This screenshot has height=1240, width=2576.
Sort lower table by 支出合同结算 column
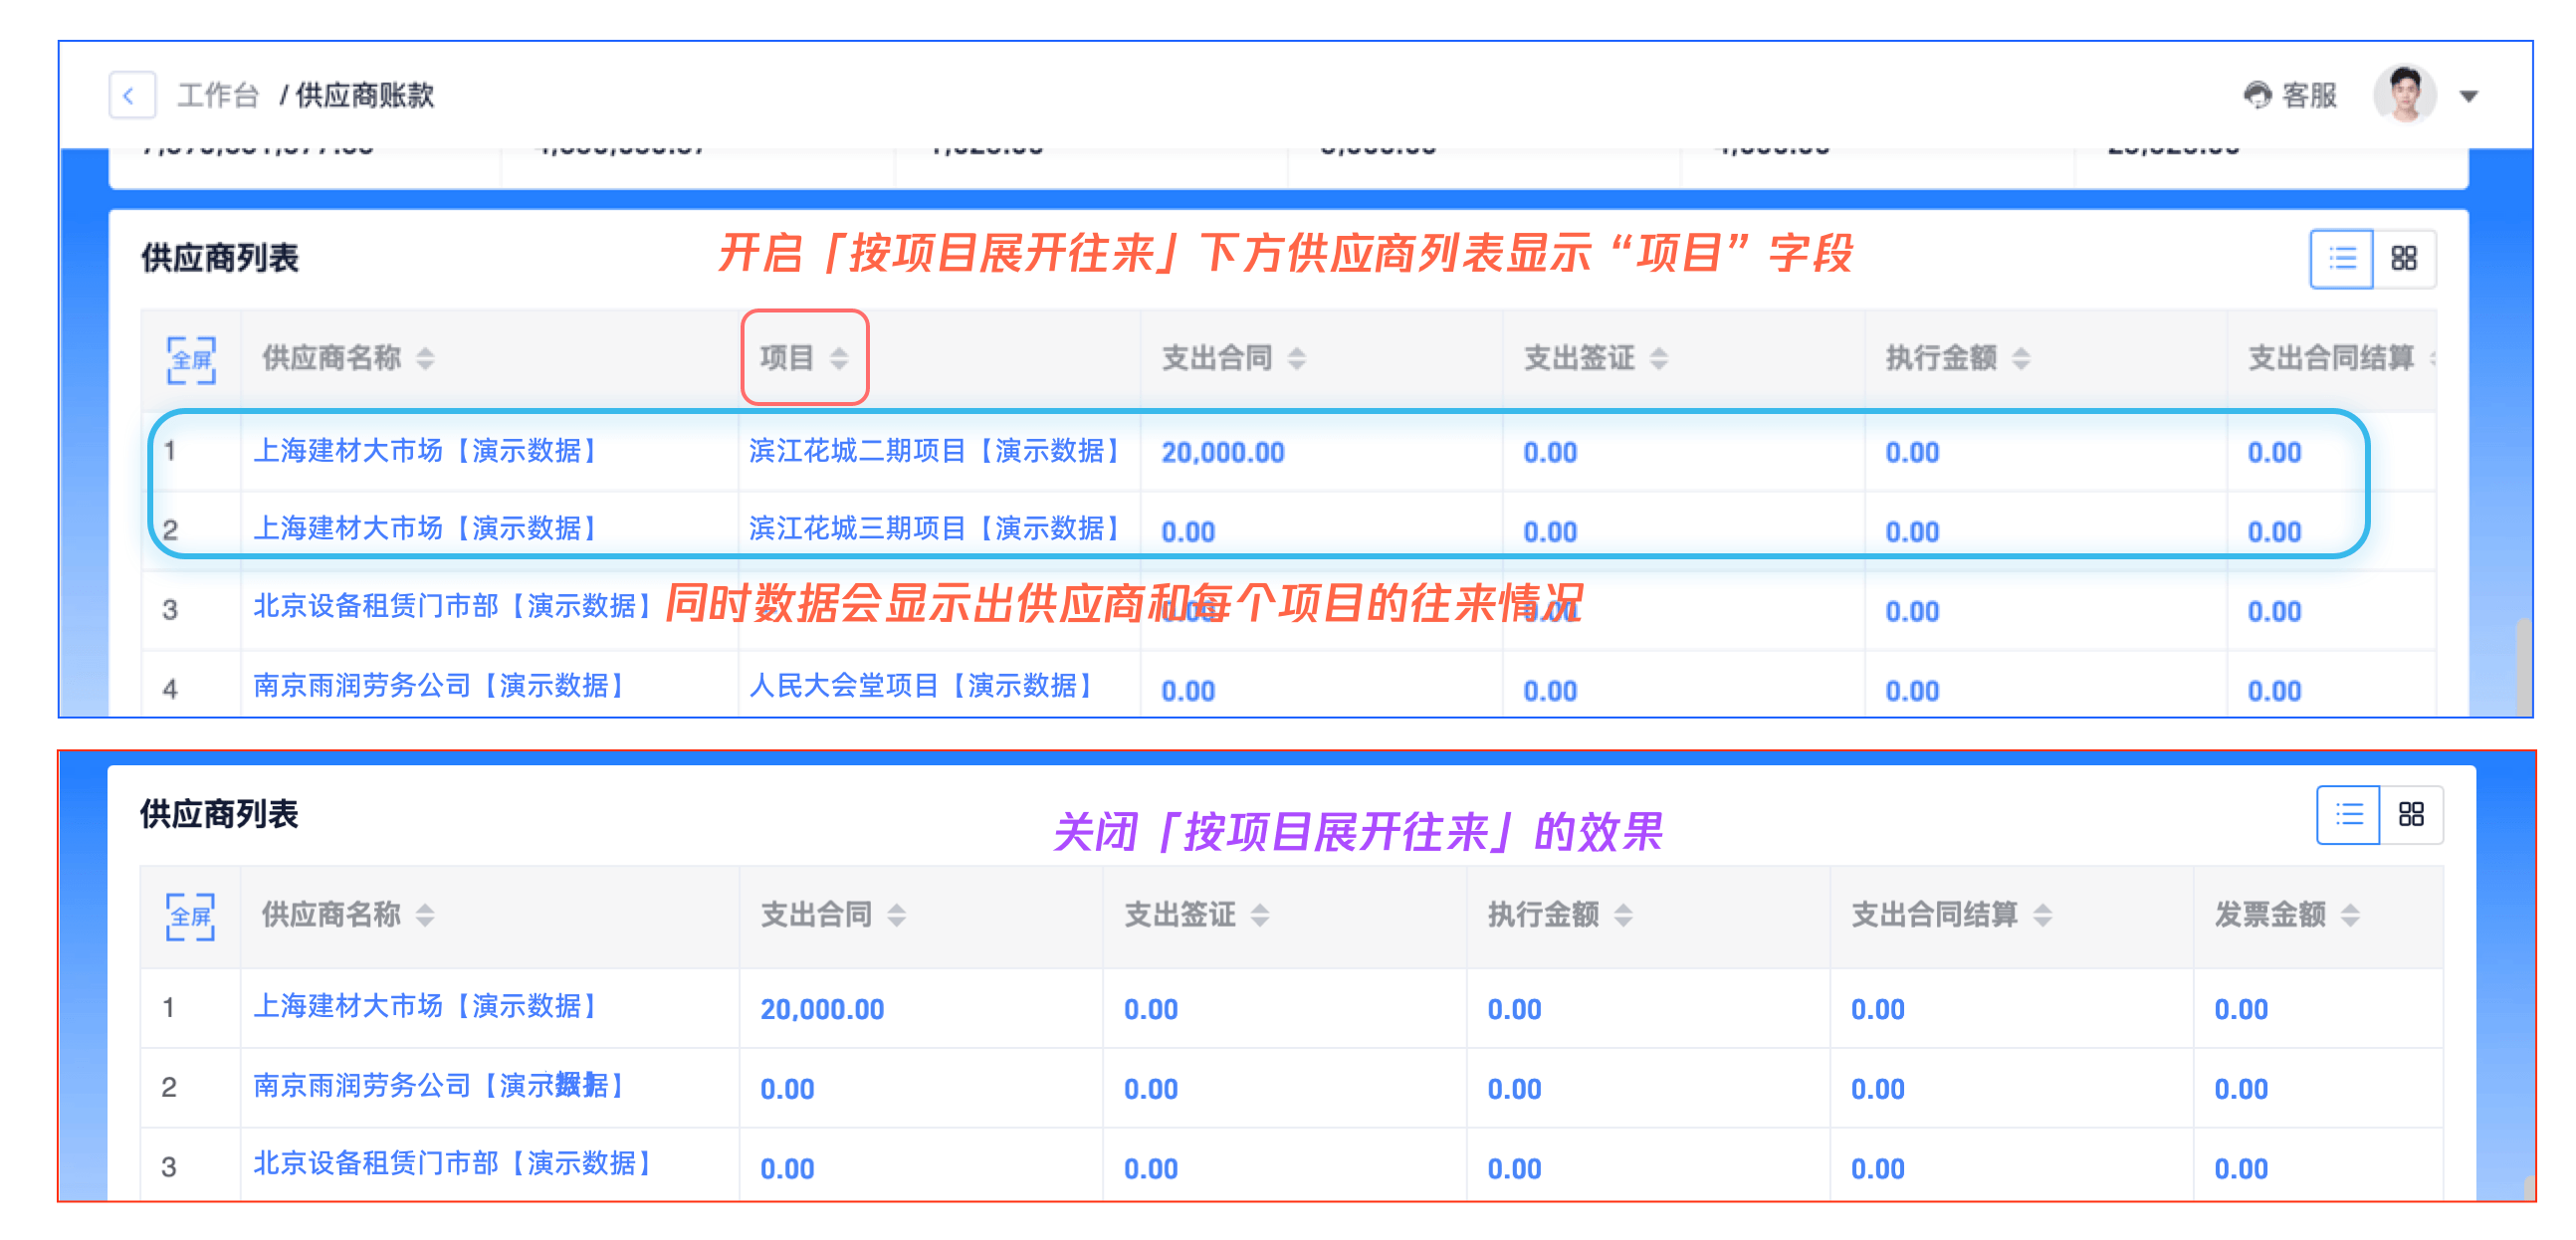point(2042,914)
